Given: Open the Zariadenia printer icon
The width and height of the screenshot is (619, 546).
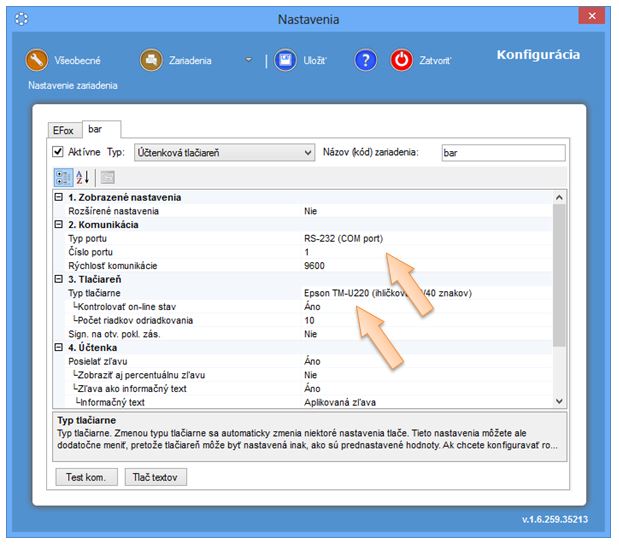Looking at the screenshot, I should click(x=151, y=60).
